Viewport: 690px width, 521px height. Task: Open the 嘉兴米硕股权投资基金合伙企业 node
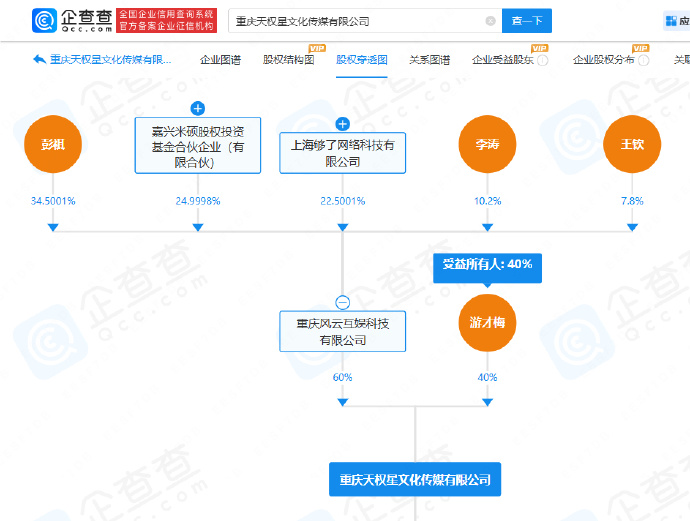198,146
